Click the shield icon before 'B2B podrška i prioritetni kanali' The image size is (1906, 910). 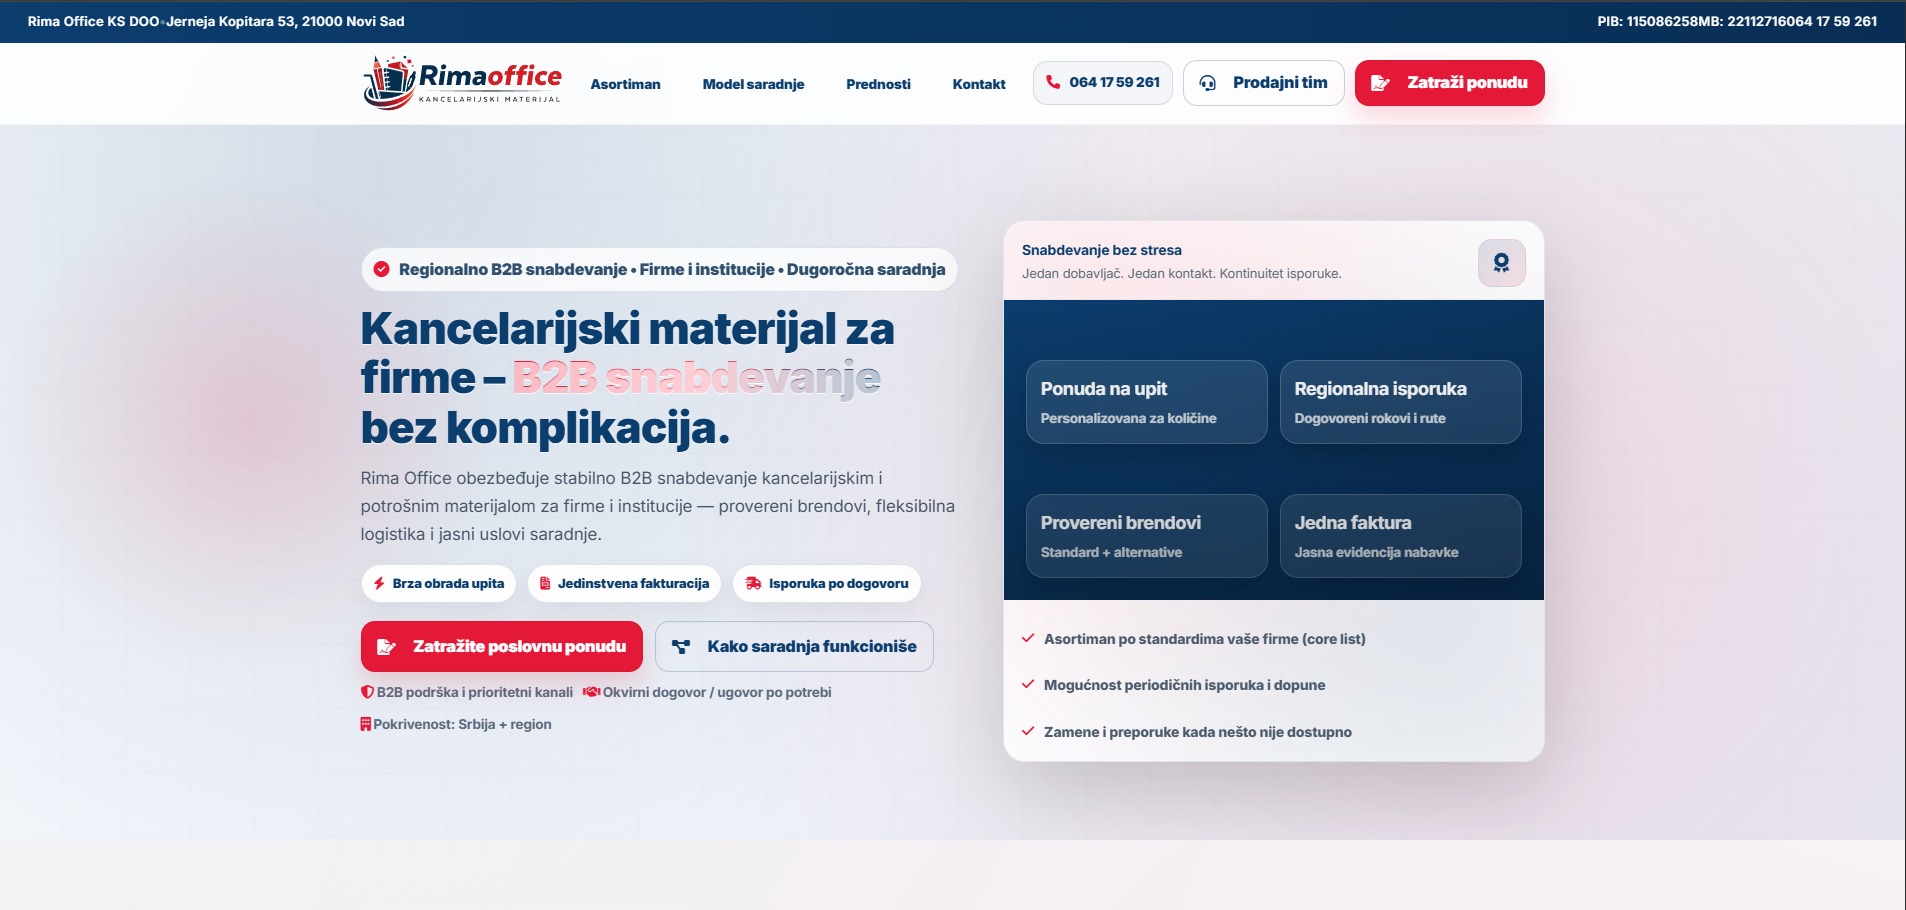366,691
